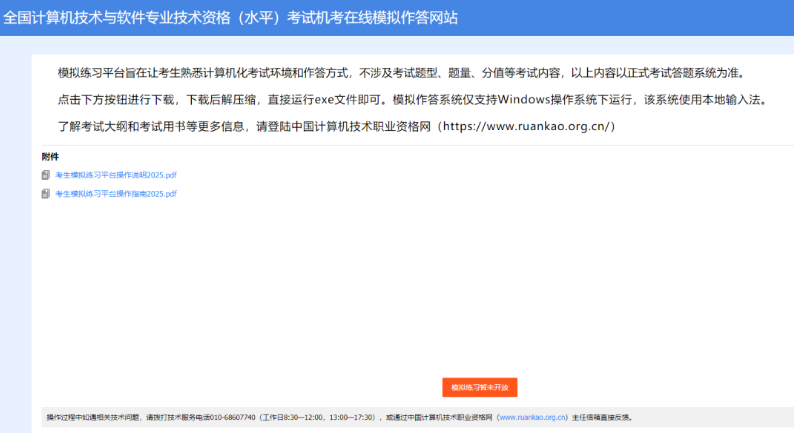Image resolution: width=794 pixels, height=433 pixels.
Task: Open the 考生模拟练习平台操作说明2025.pdf link
Action: tap(116, 175)
